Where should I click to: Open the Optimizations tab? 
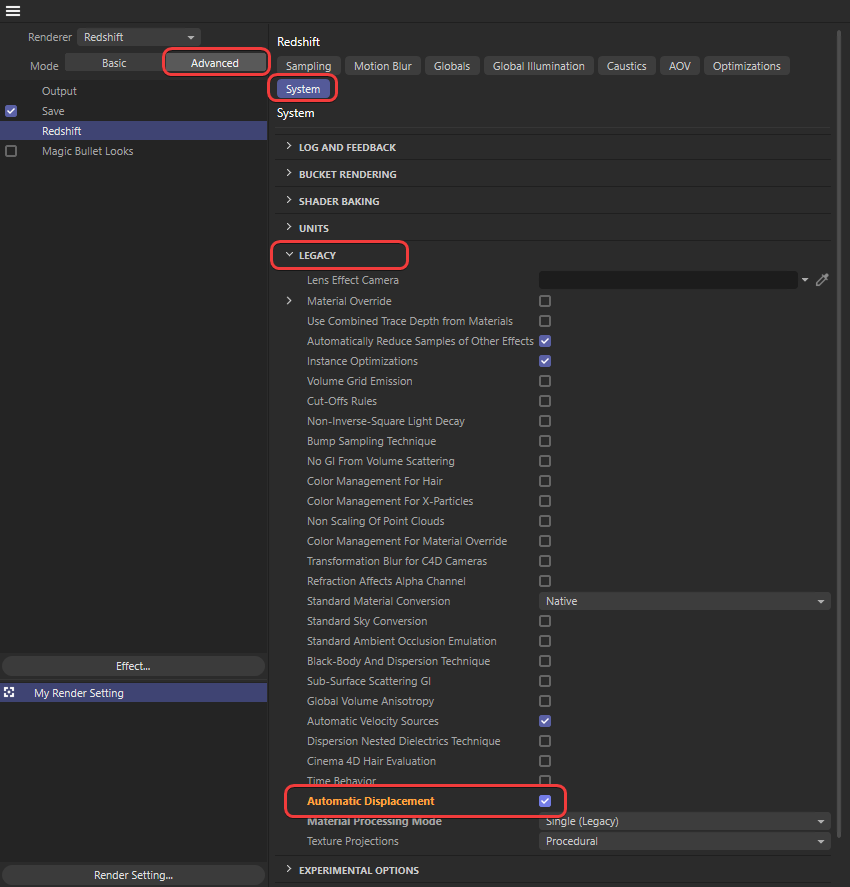[747, 66]
